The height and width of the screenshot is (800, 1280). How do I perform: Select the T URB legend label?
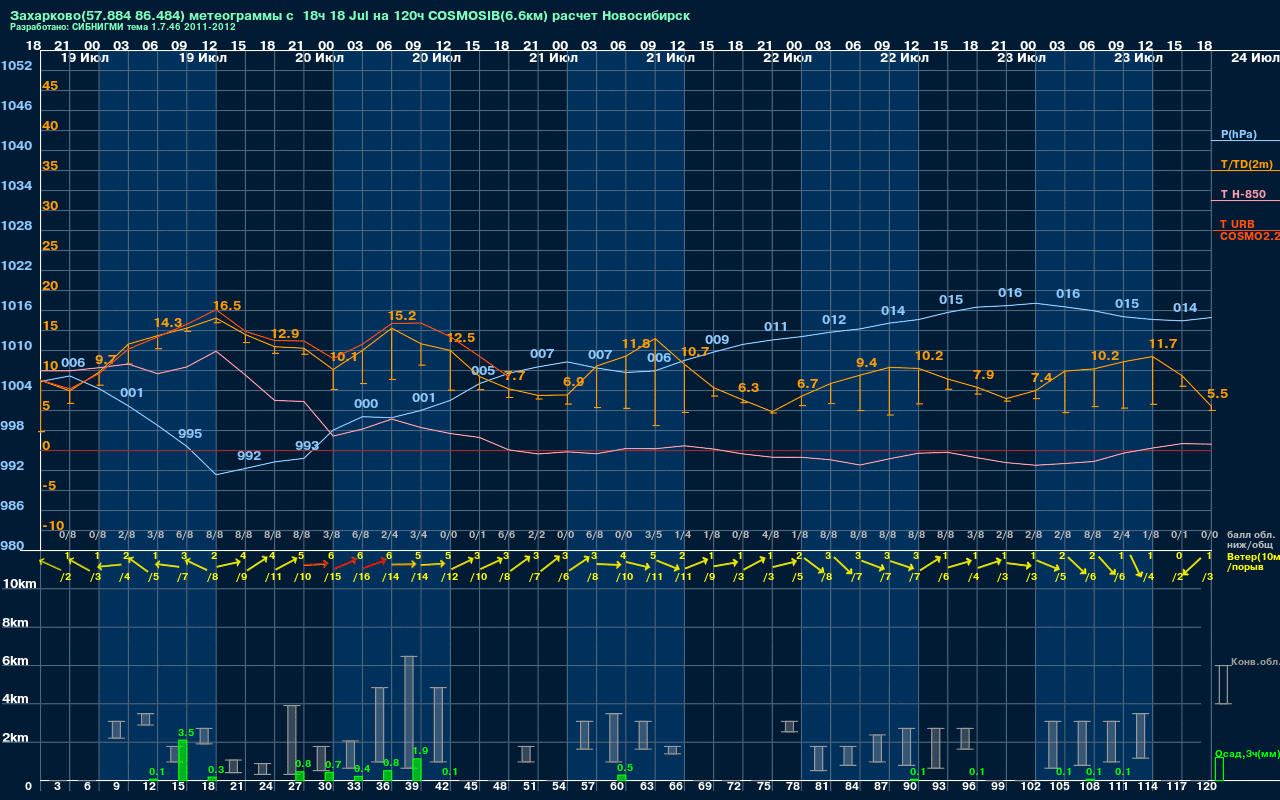pos(1237,224)
